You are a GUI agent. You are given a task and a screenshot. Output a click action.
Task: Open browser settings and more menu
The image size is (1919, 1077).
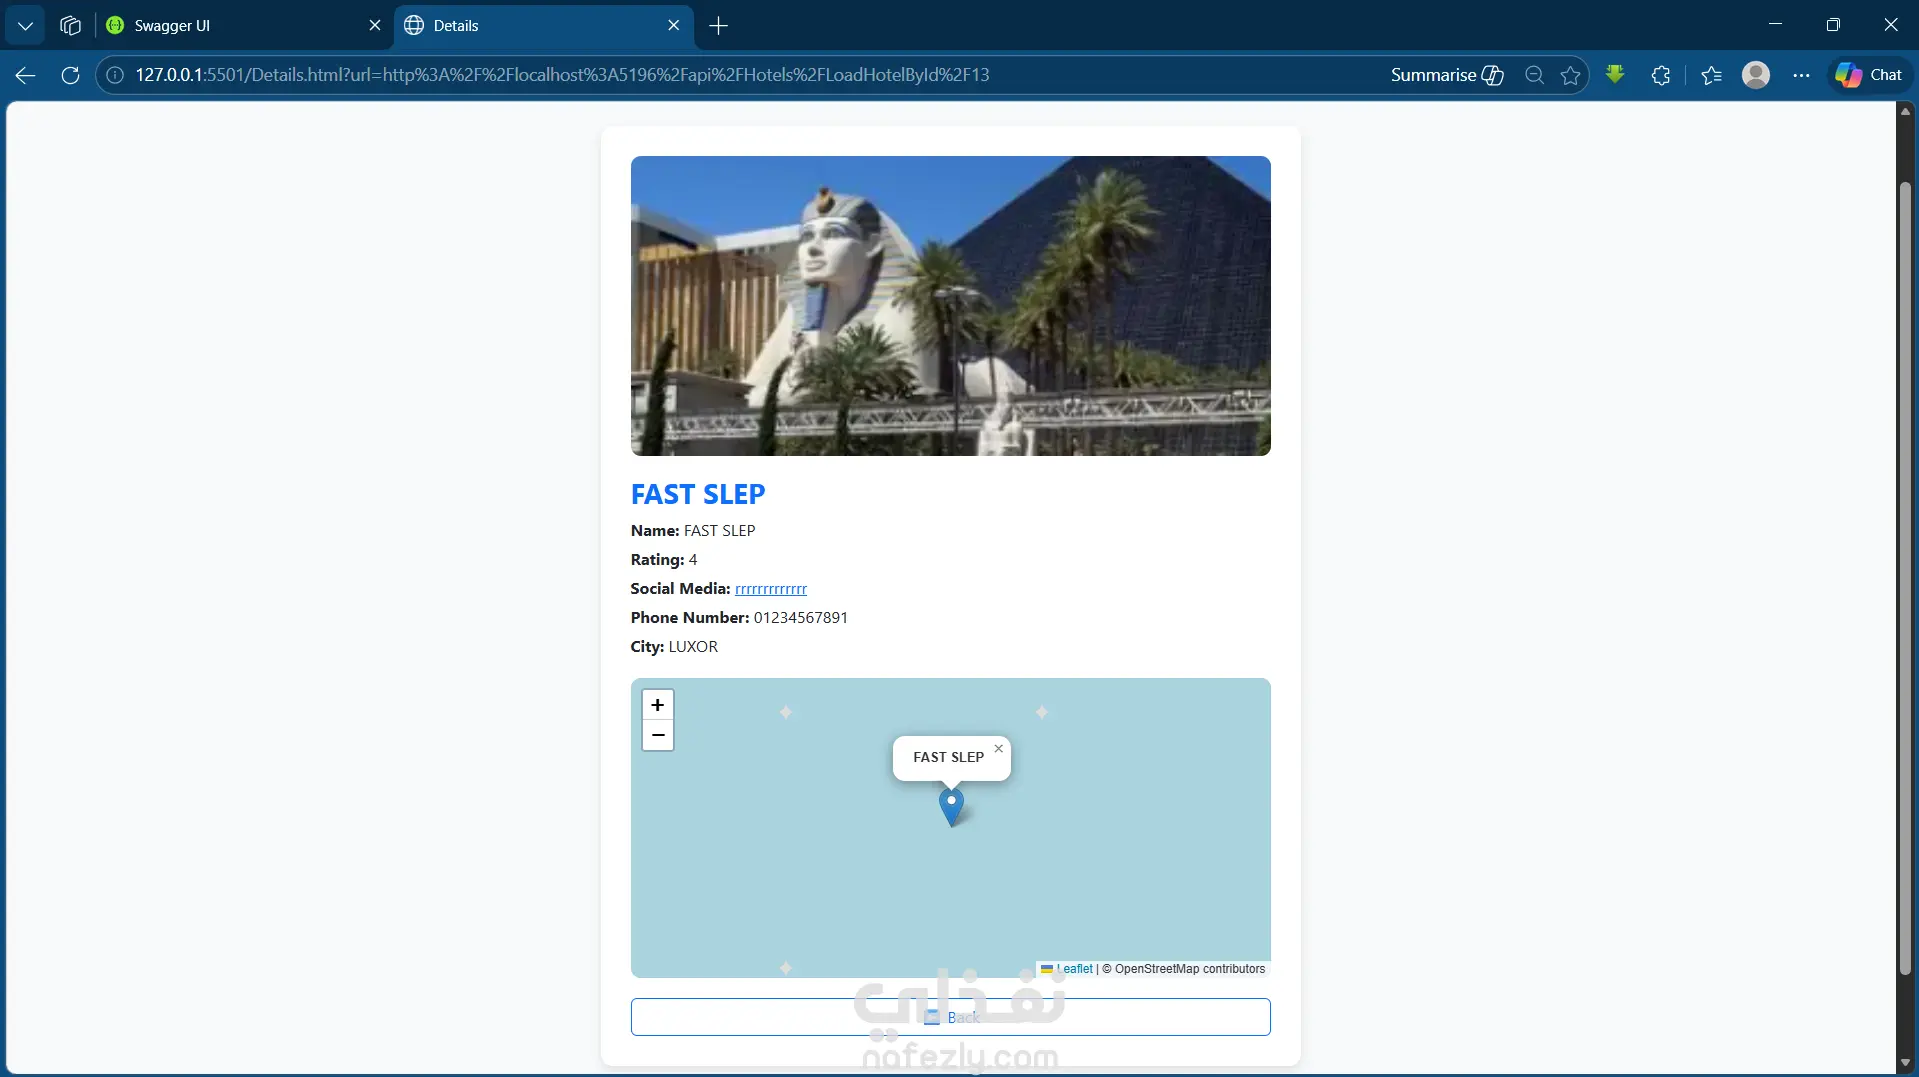[1801, 75]
